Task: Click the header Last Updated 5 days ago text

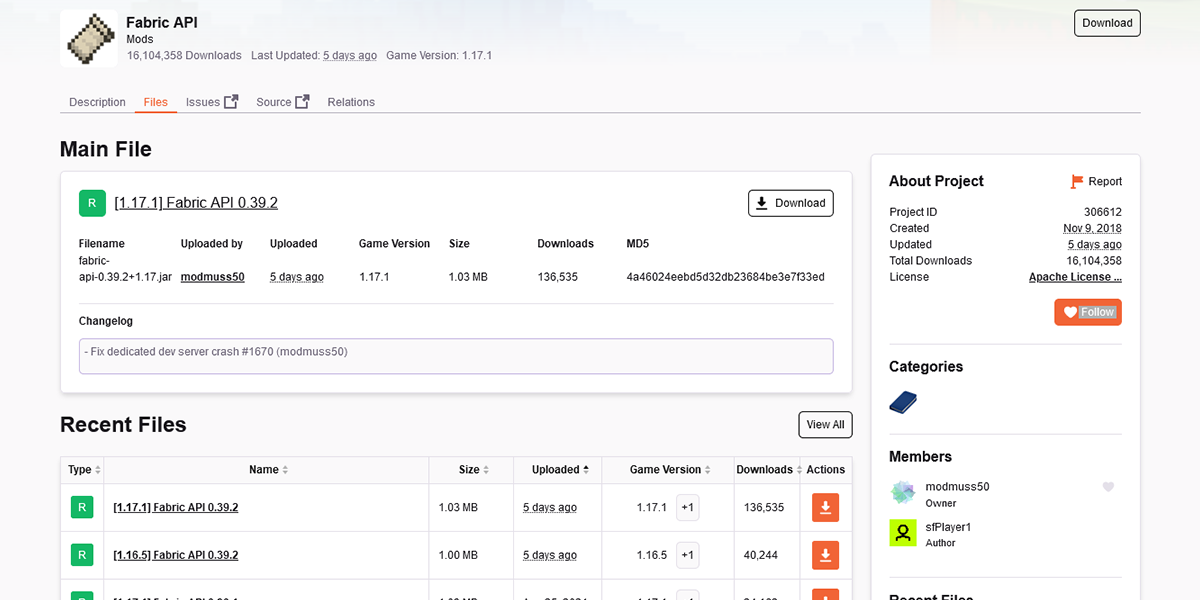Action: pyautogui.click(x=314, y=55)
